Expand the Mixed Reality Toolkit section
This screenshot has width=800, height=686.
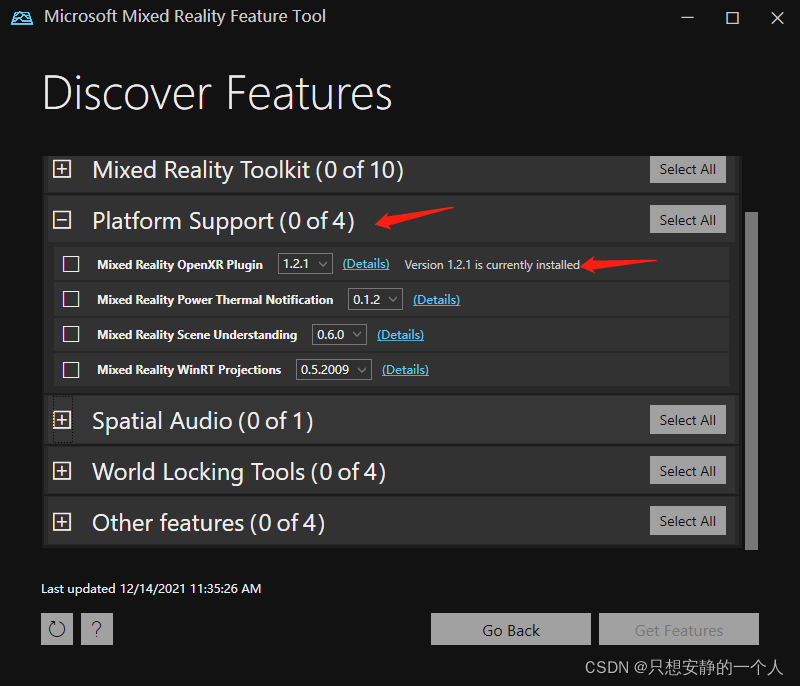point(62,170)
